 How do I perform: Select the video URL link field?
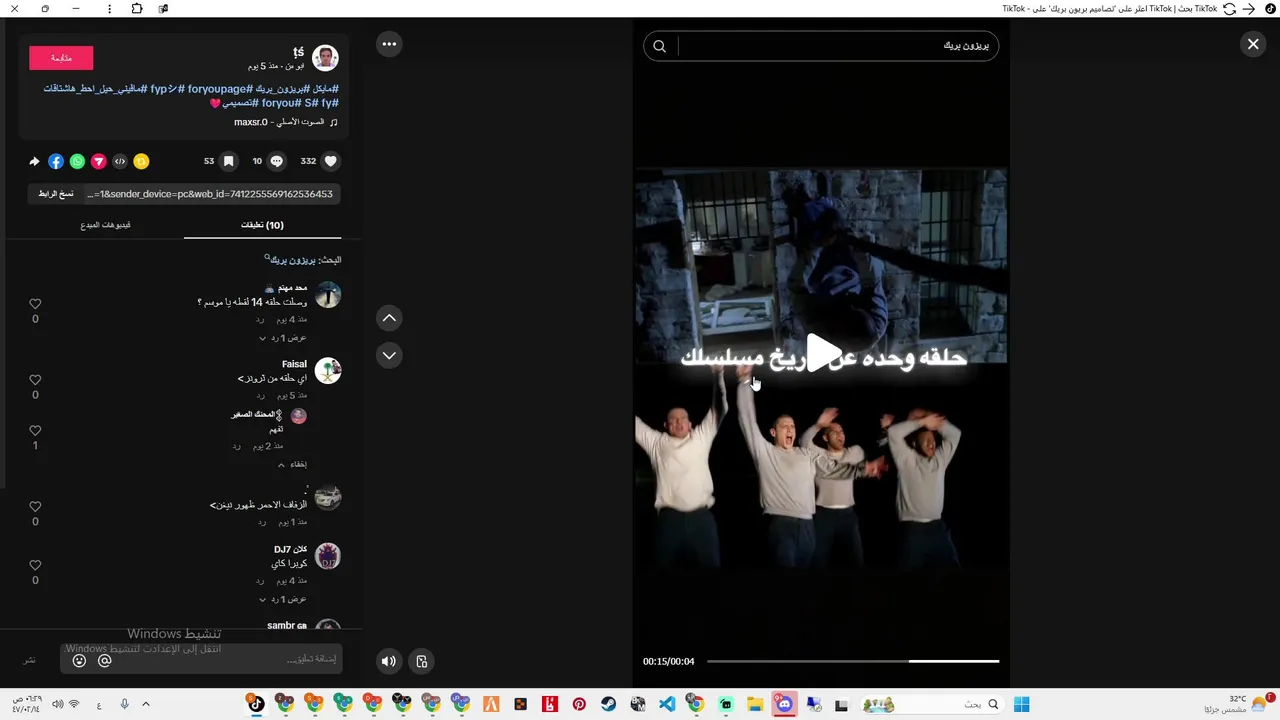[210, 194]
